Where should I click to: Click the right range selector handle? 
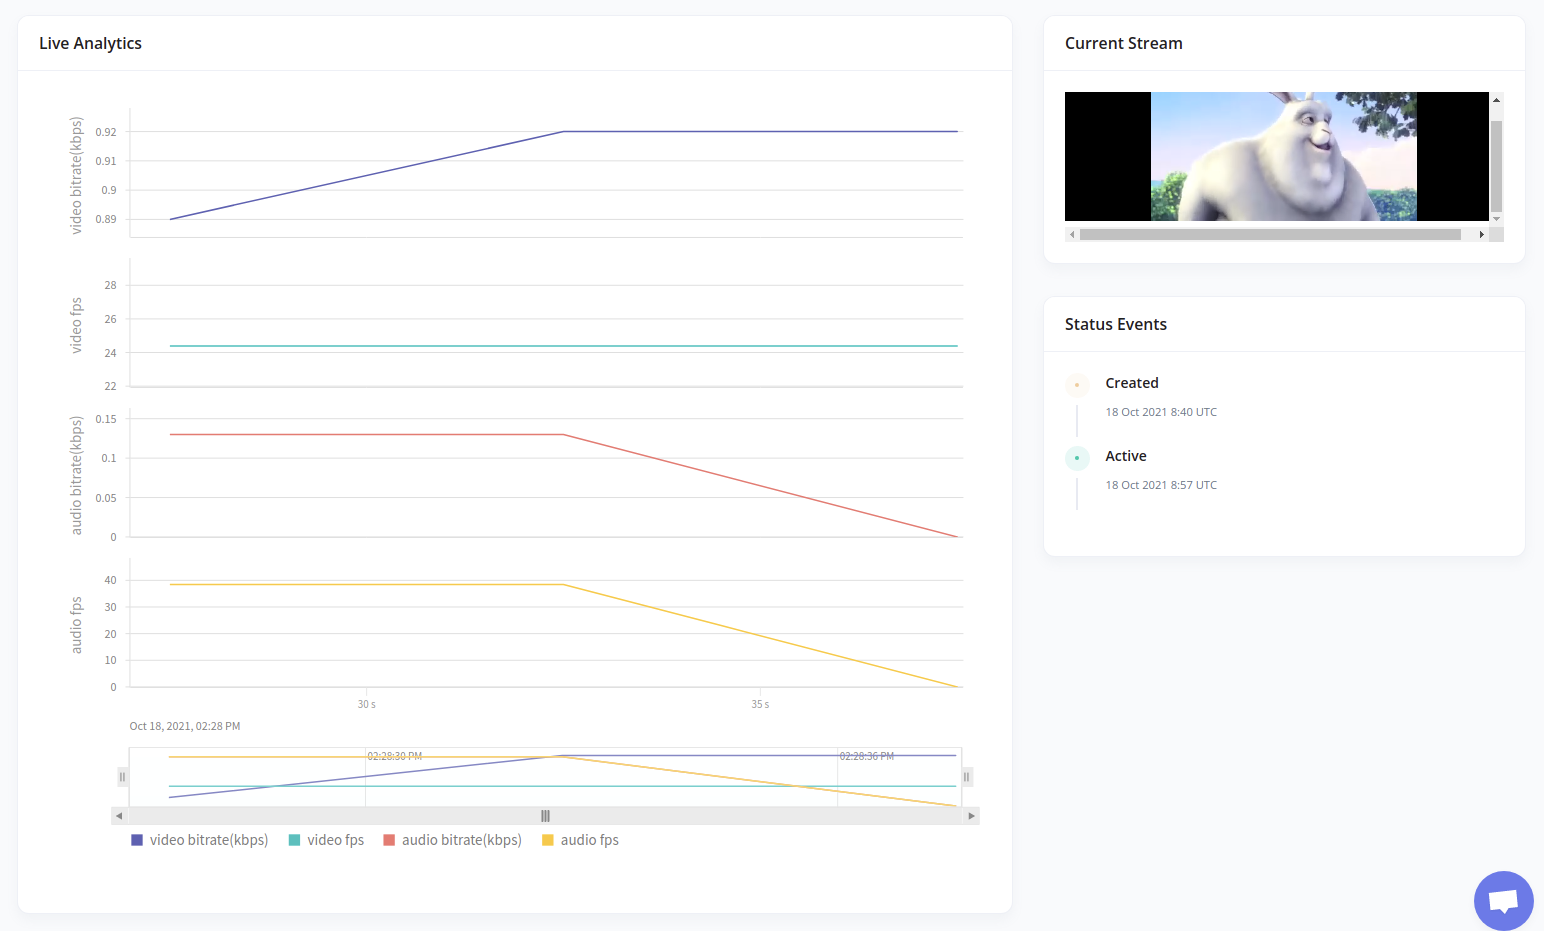[x=967, y=777]
